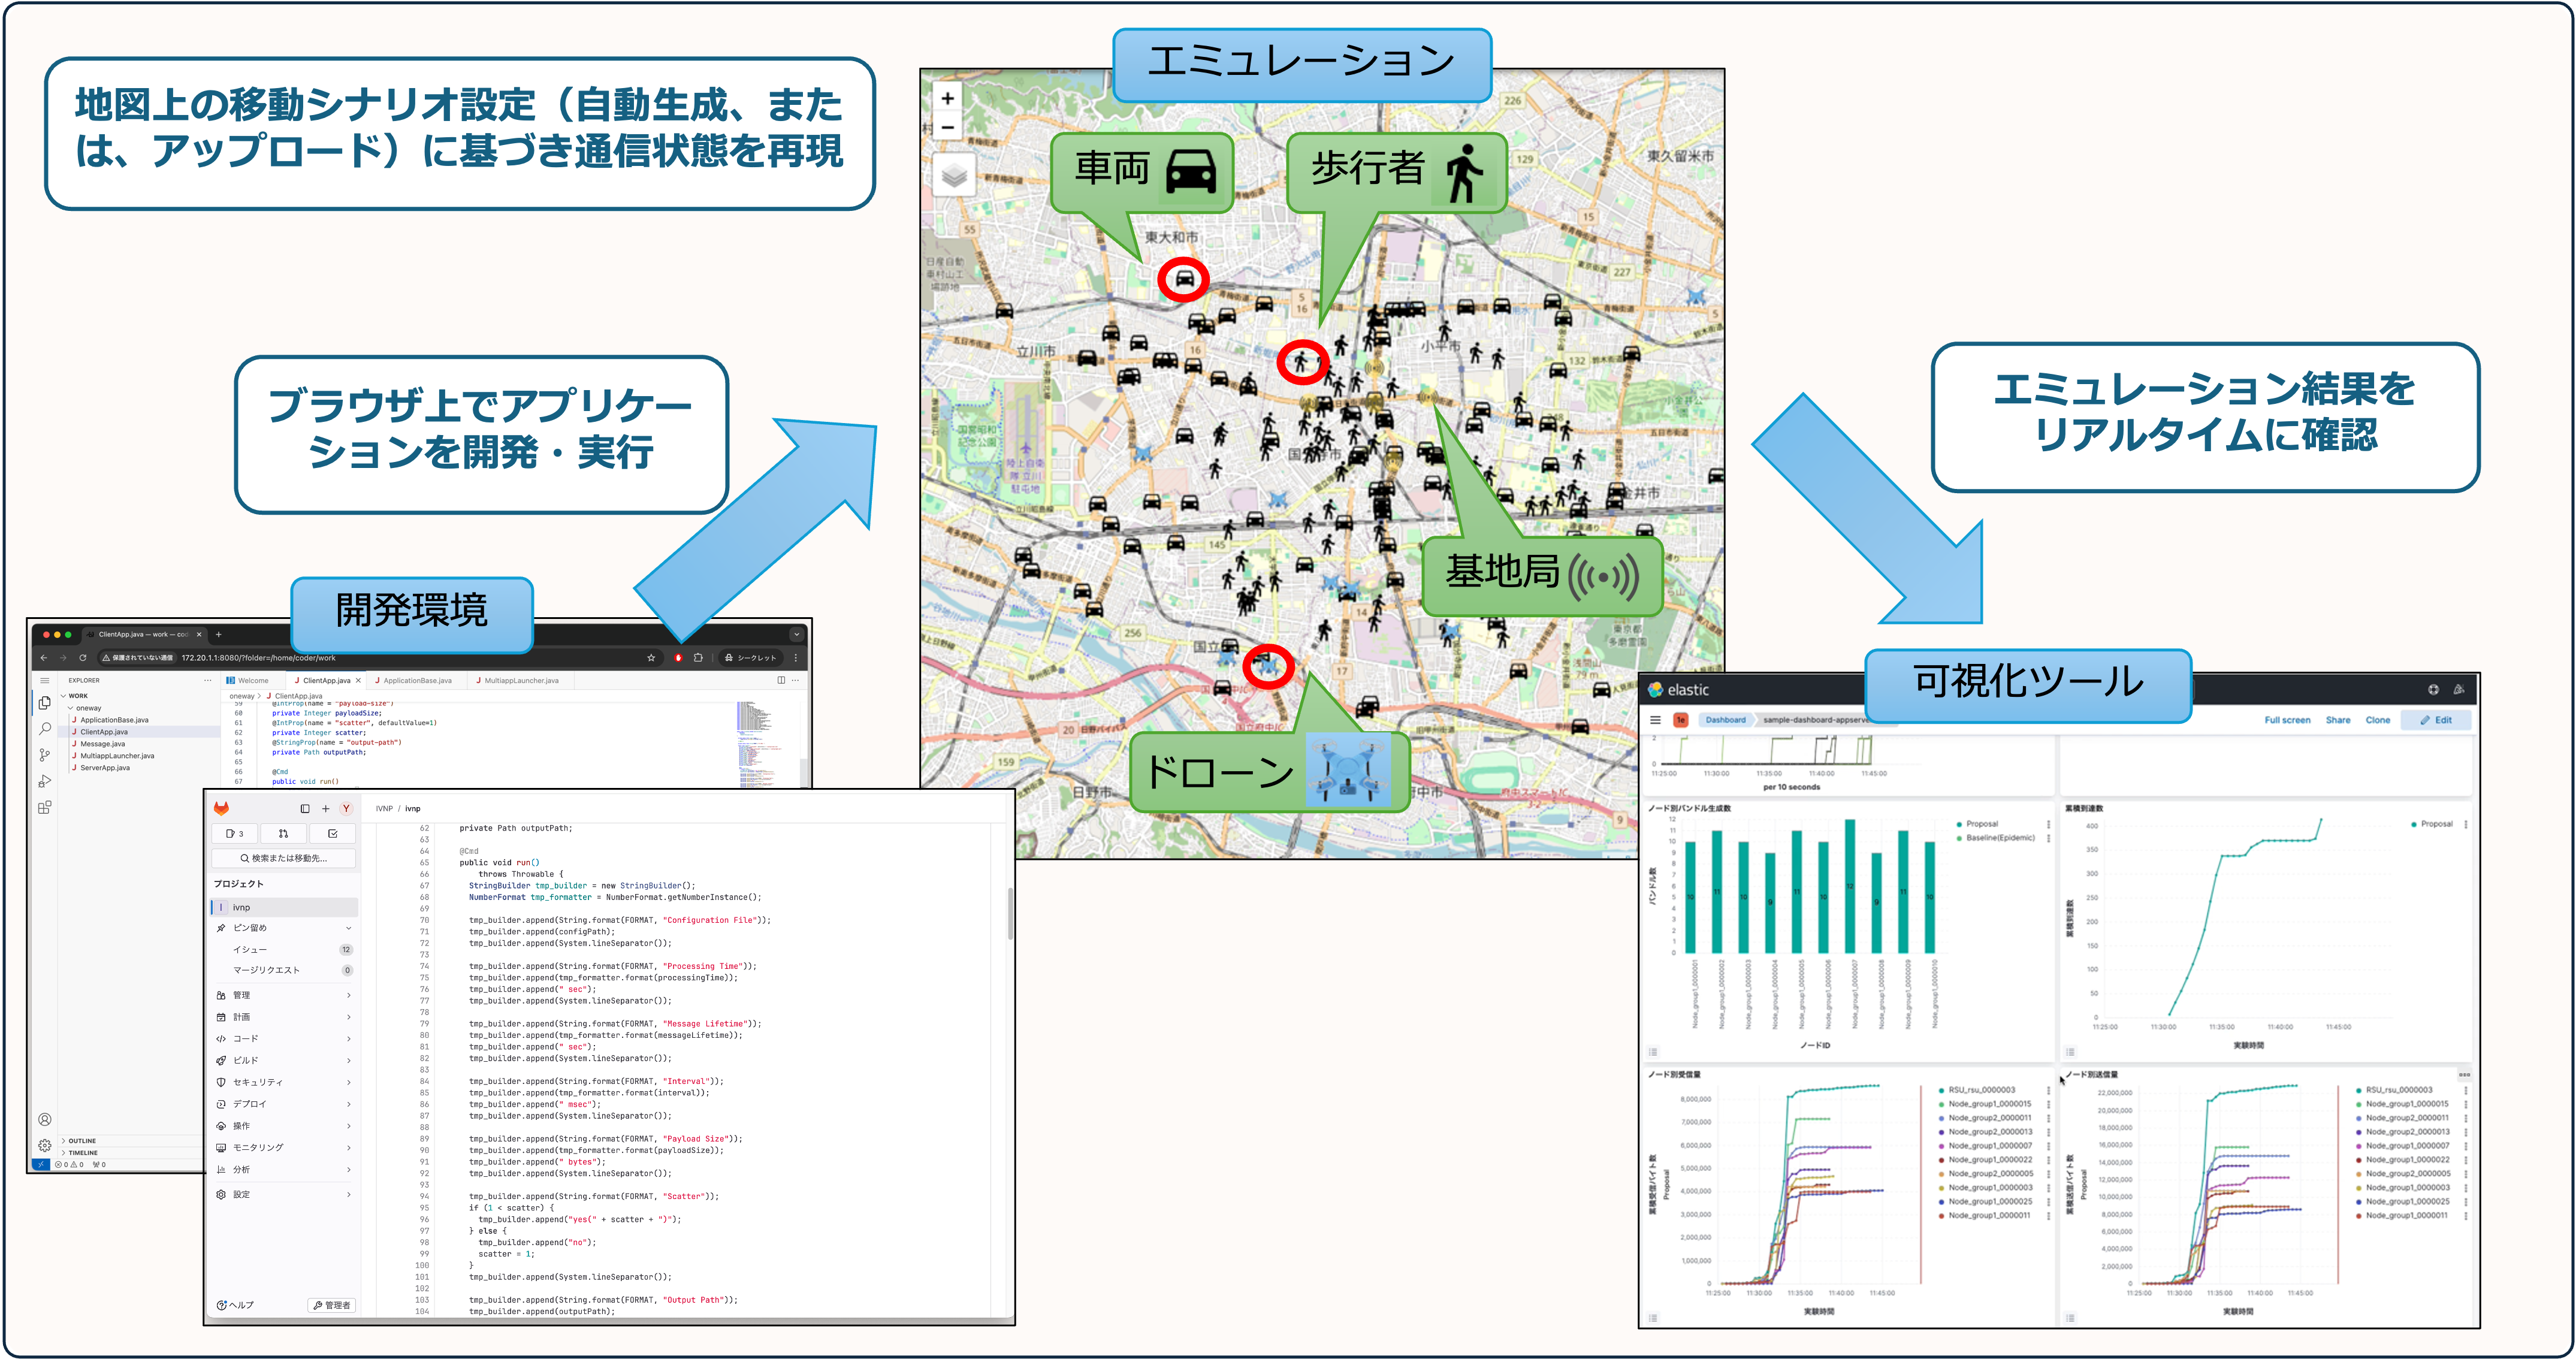Zoom out on the emulation map
Image resolution: width=2576 pixels, height=1359 pixels.
948,127
